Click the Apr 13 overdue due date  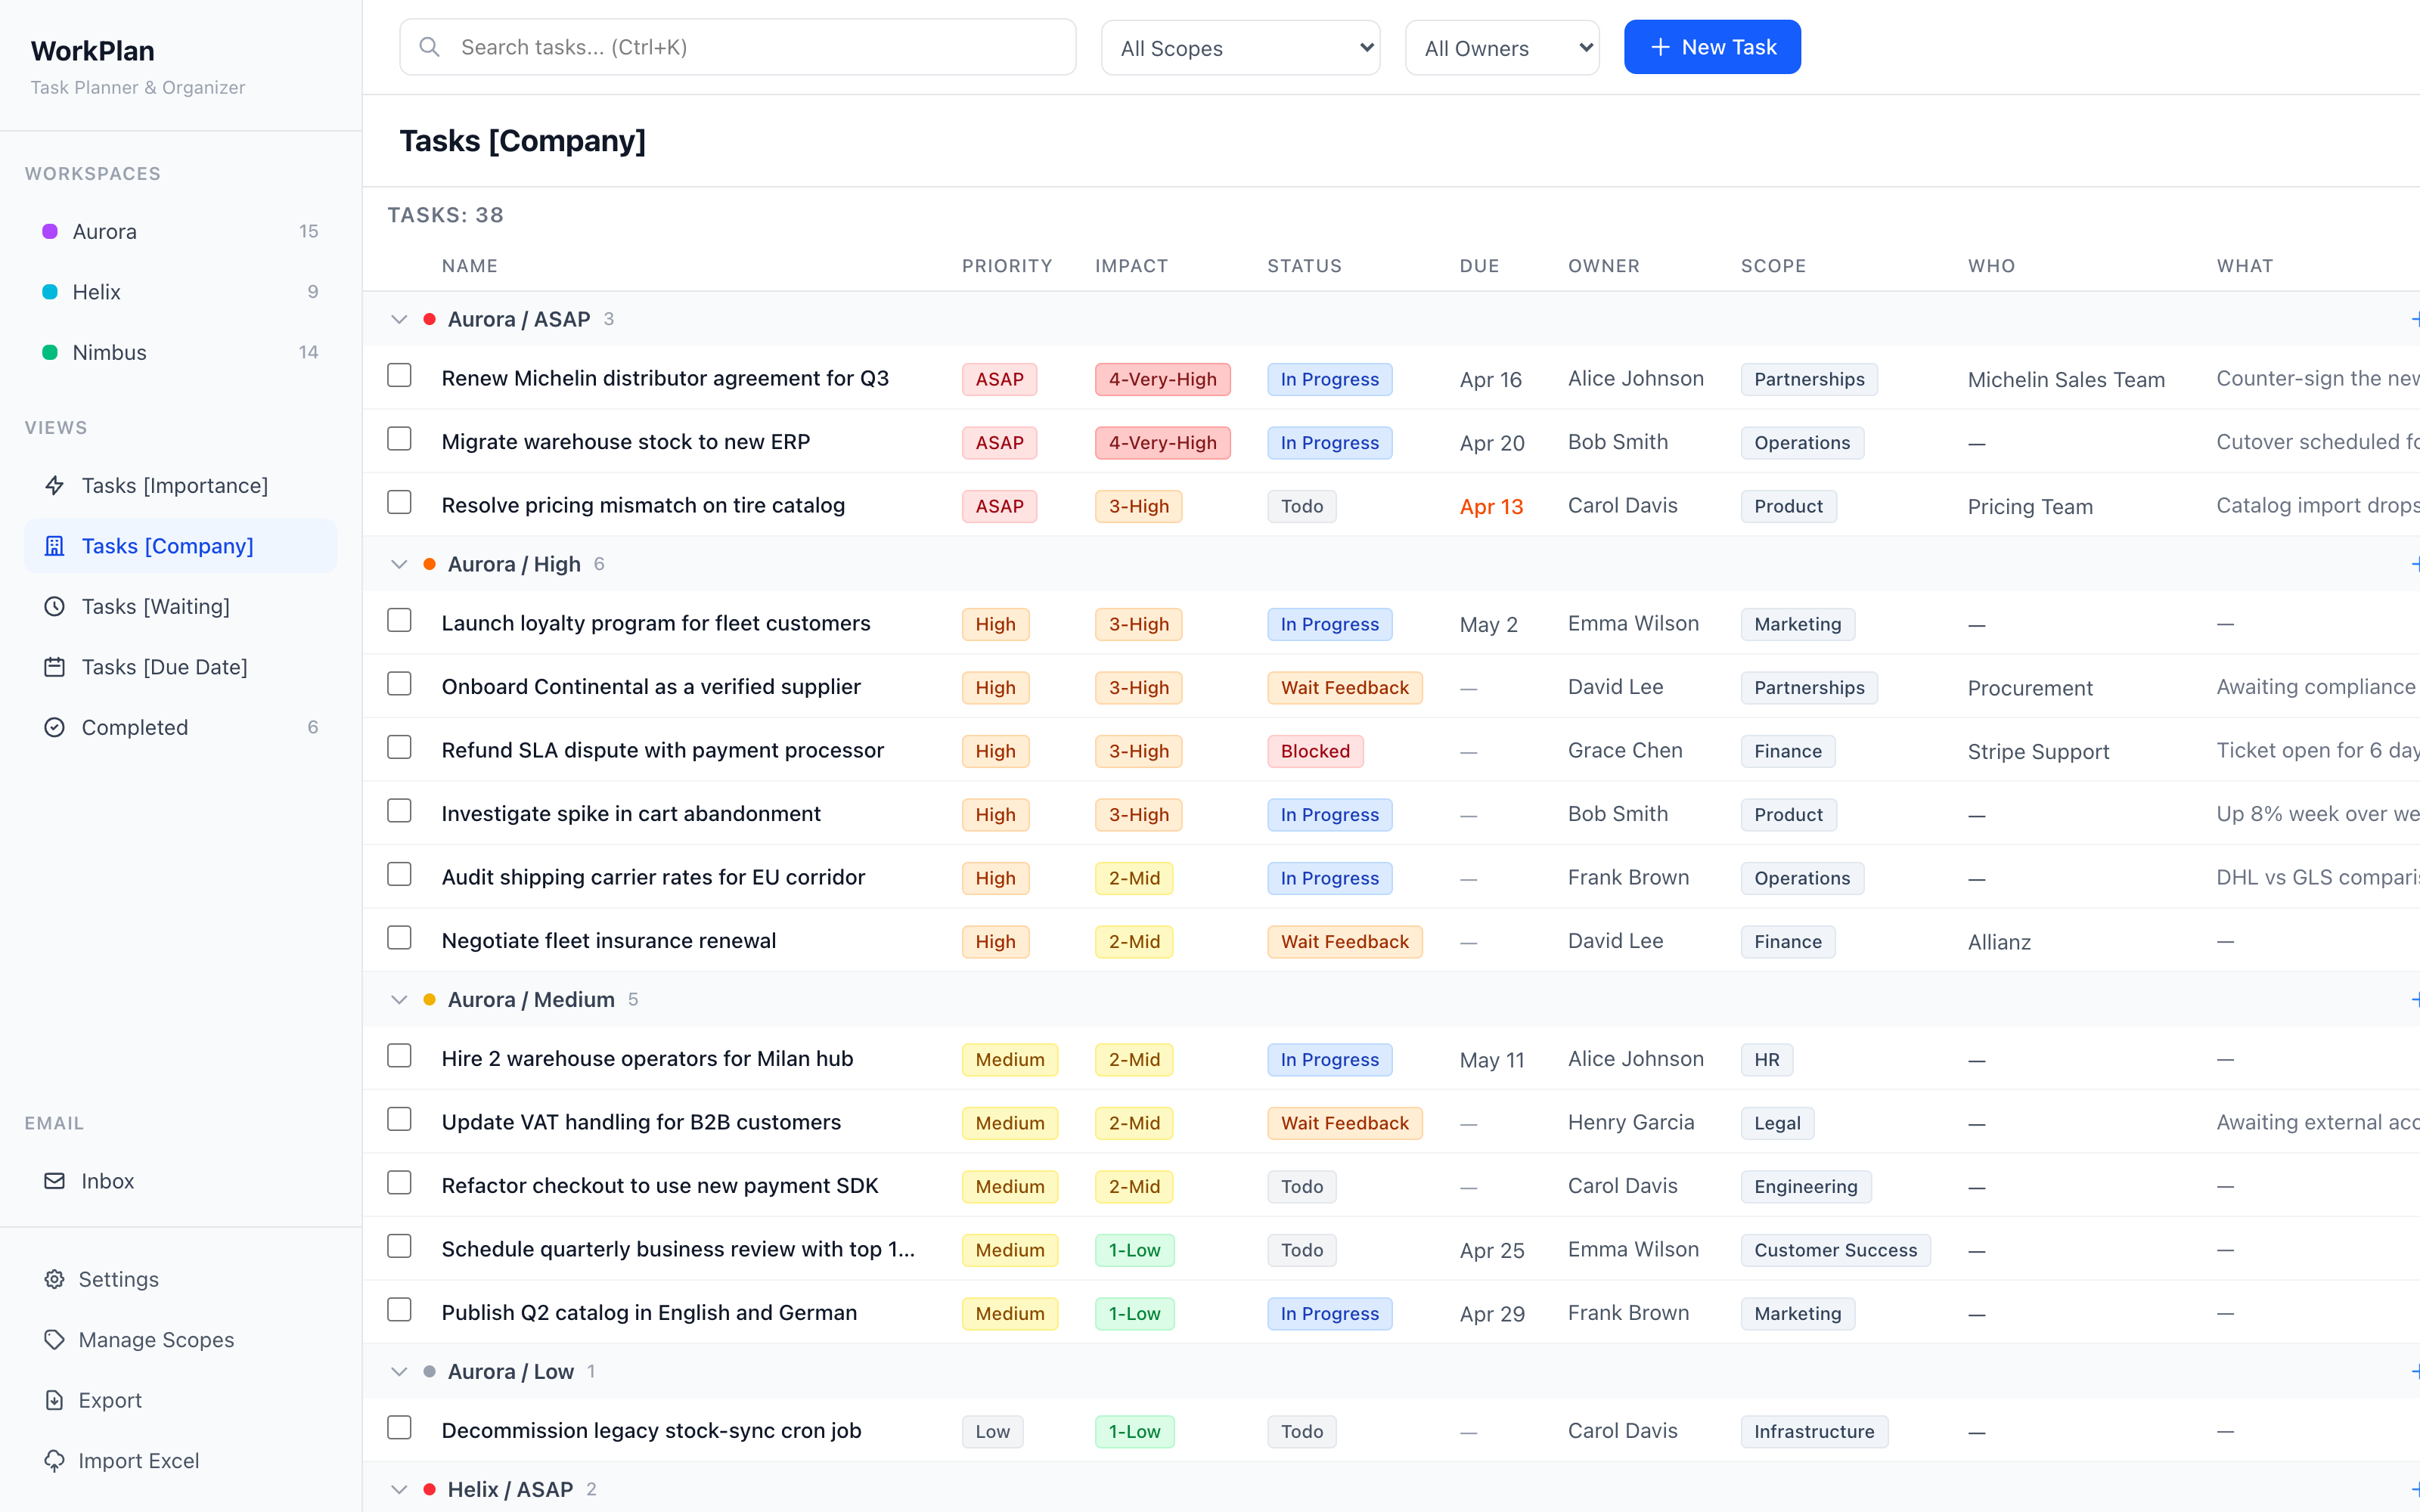(x=1491, y=507)
